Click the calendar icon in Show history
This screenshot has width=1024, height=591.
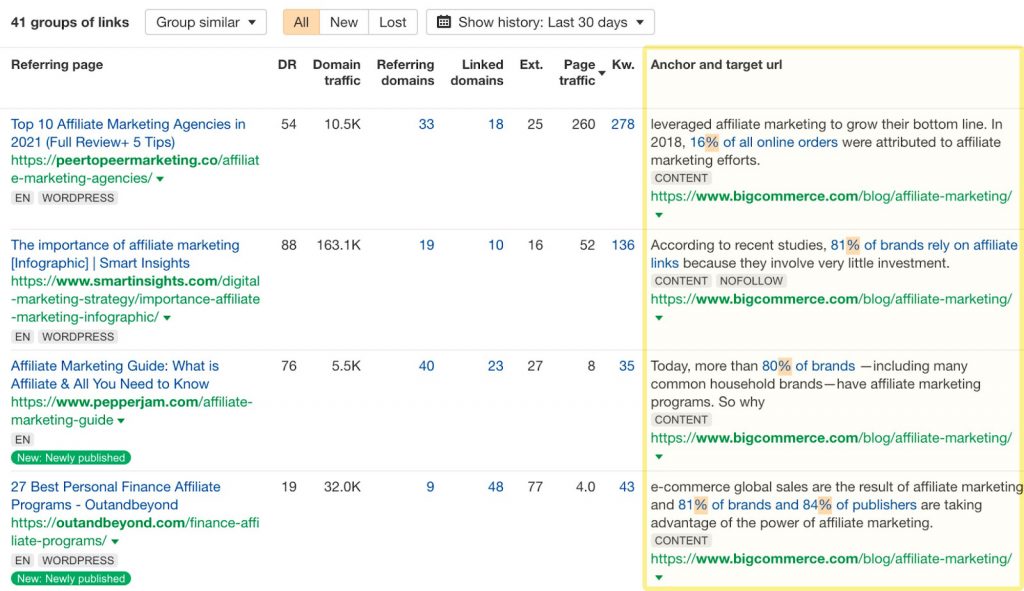tap(444, 22)
